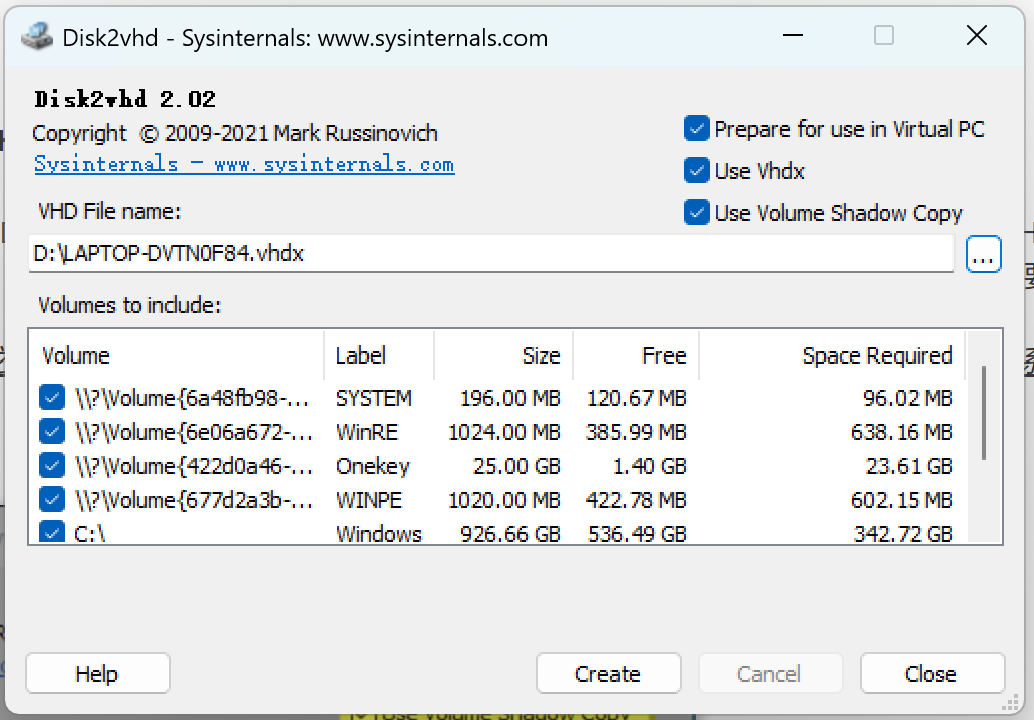Click the 926.66 GB size value
This screenshot has height=720, width=1034.
point(510,533)
